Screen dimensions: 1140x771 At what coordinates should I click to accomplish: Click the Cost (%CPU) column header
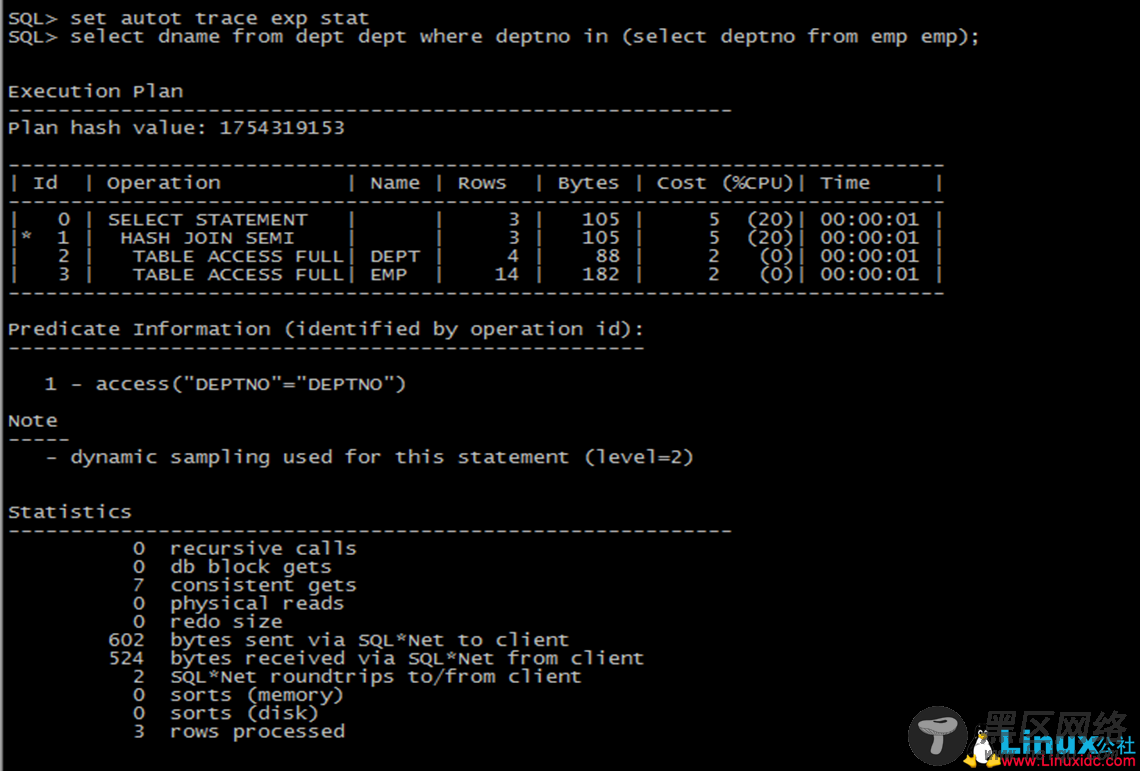coord(724,183)
